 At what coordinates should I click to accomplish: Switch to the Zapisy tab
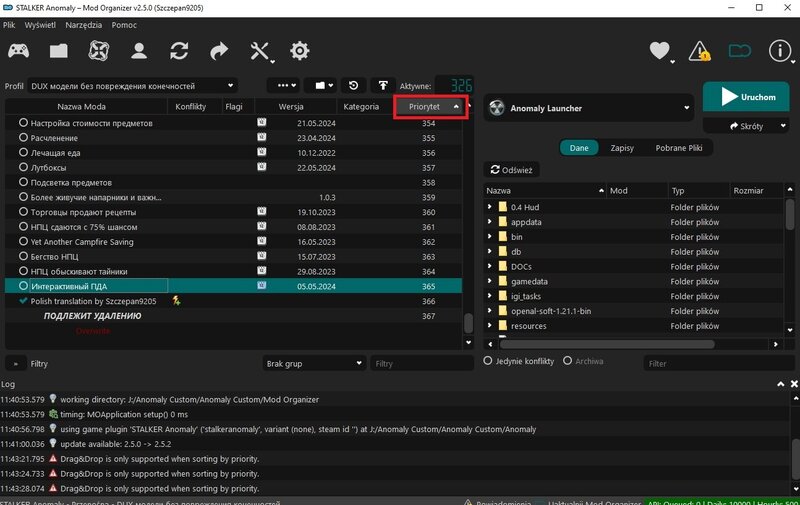click(x=621, y=147)
